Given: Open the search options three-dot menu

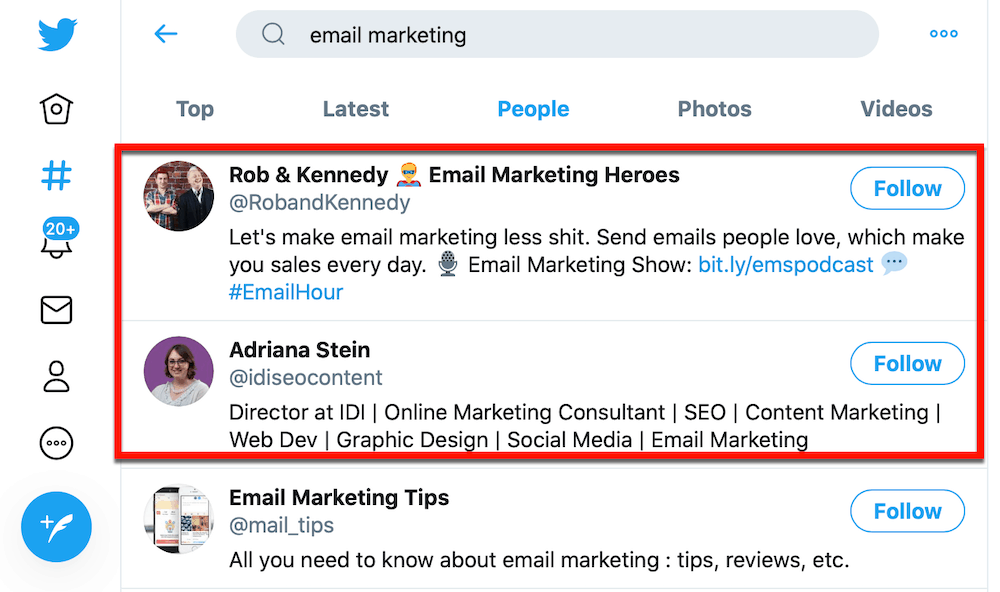Looking at the screenshot, I should 943,34.
